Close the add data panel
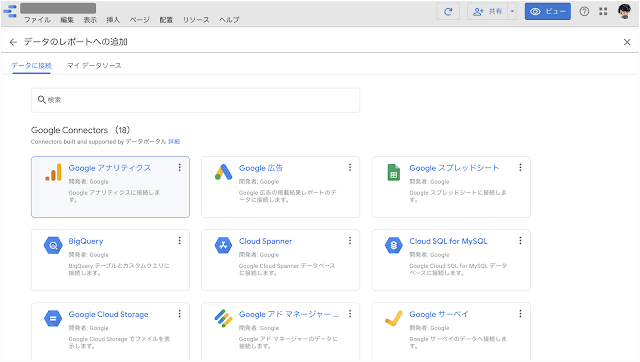The height and width of the screenshot is (362, 640). [627, 42]
